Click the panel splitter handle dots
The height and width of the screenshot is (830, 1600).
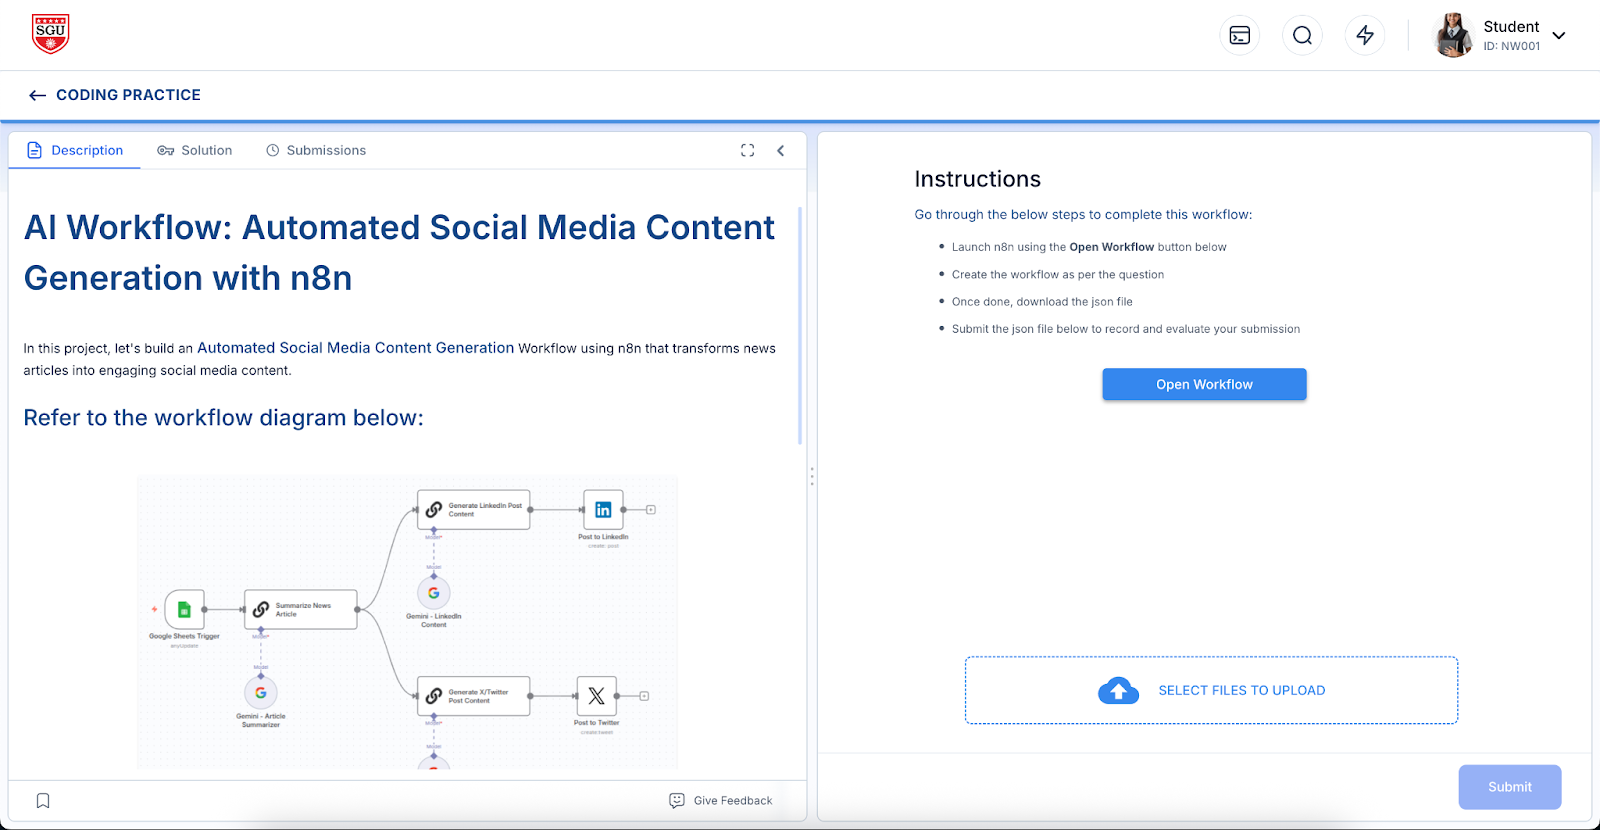pyautogui.click(x=812, y=477)
